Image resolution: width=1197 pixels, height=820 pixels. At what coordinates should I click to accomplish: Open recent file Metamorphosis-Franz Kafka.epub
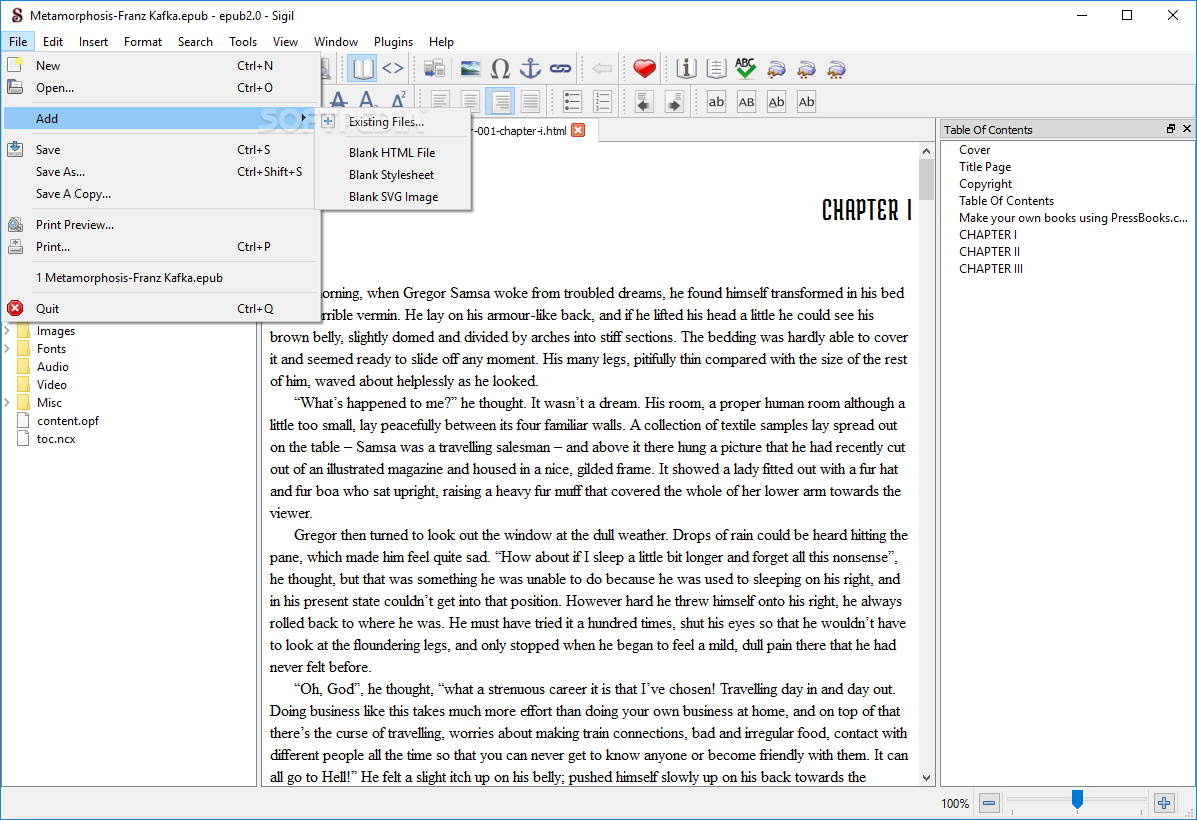click(x=160, y=278)
